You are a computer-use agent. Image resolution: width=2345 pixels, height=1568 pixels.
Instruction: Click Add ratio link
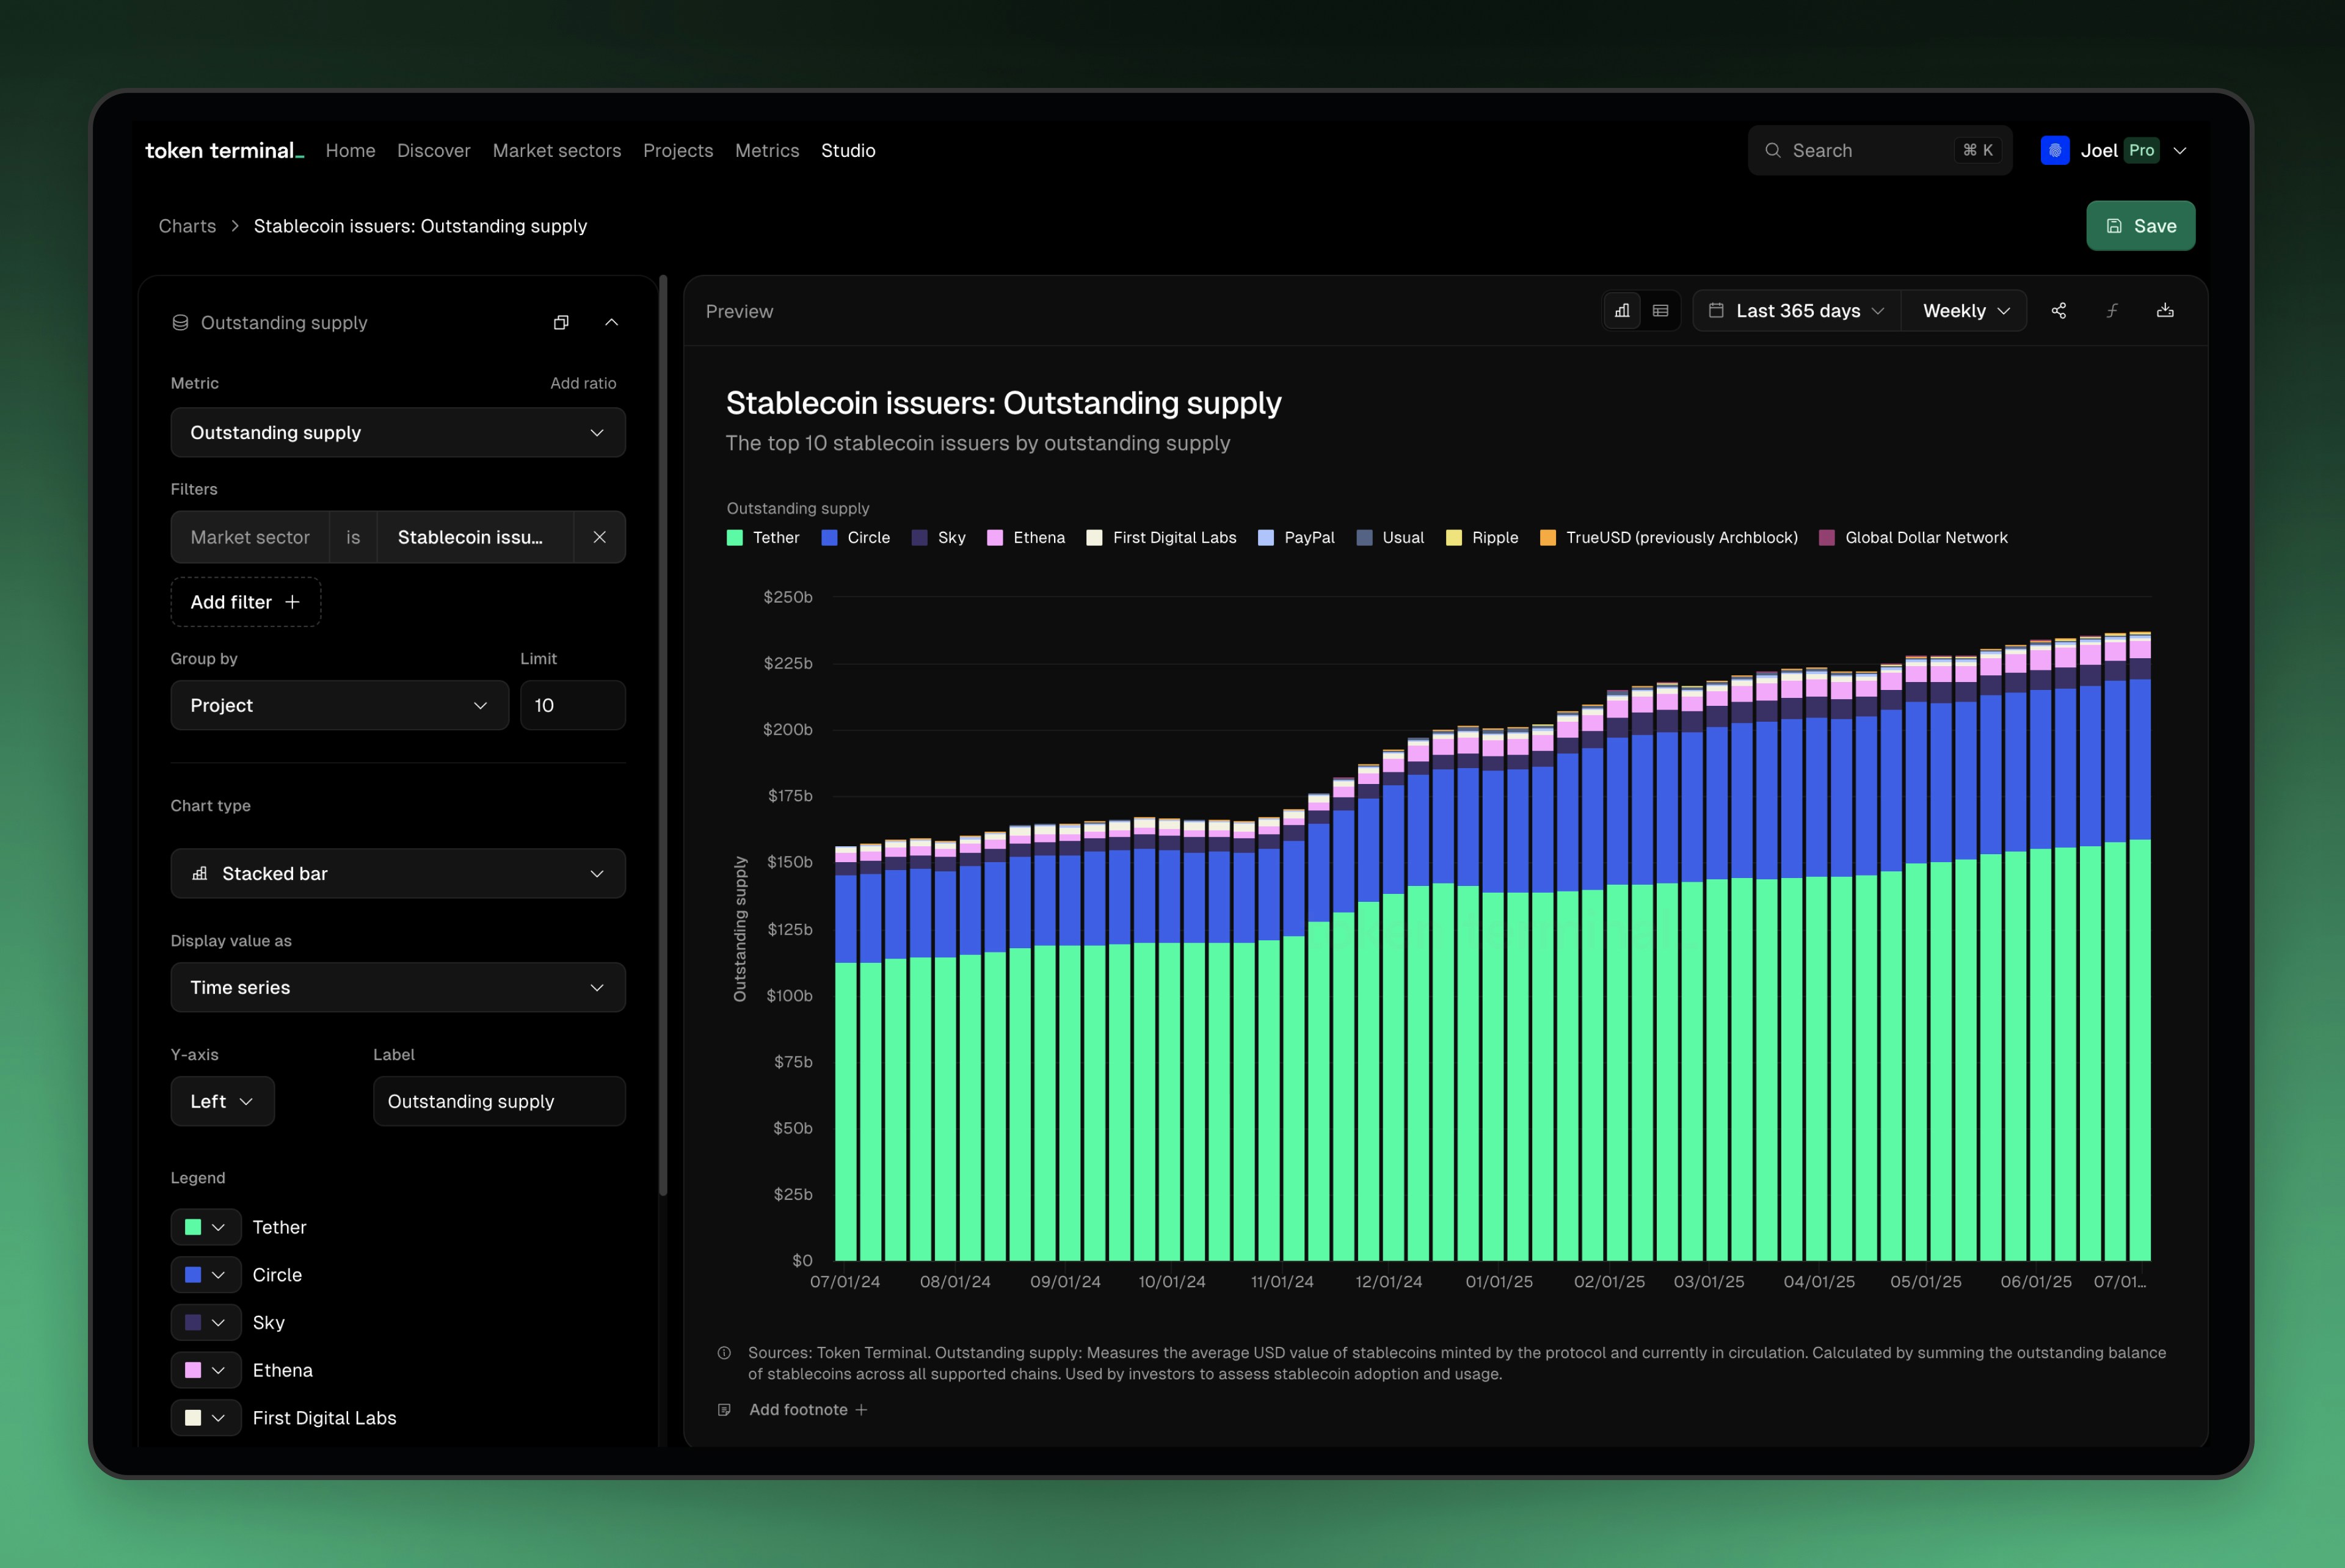tap(583, 383)
